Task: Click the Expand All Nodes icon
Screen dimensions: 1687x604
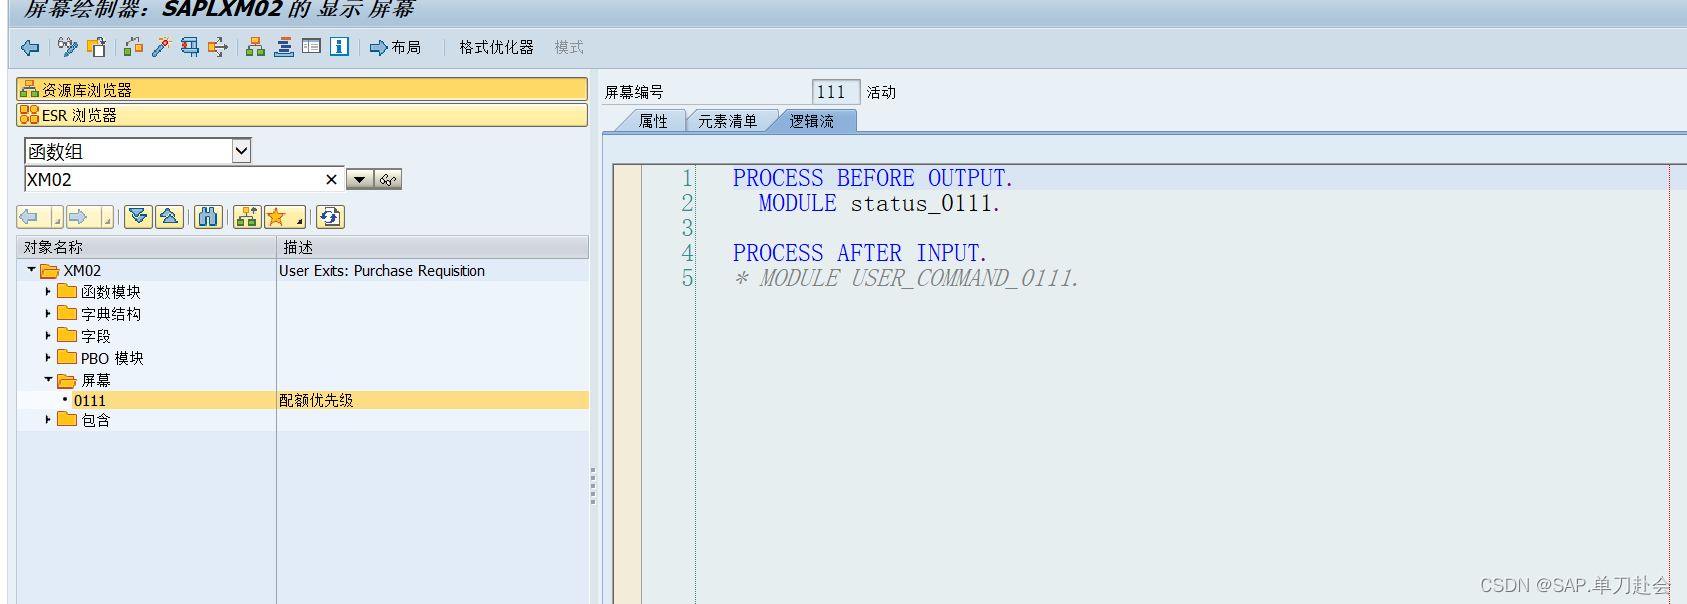Action: tap(138, 217)
